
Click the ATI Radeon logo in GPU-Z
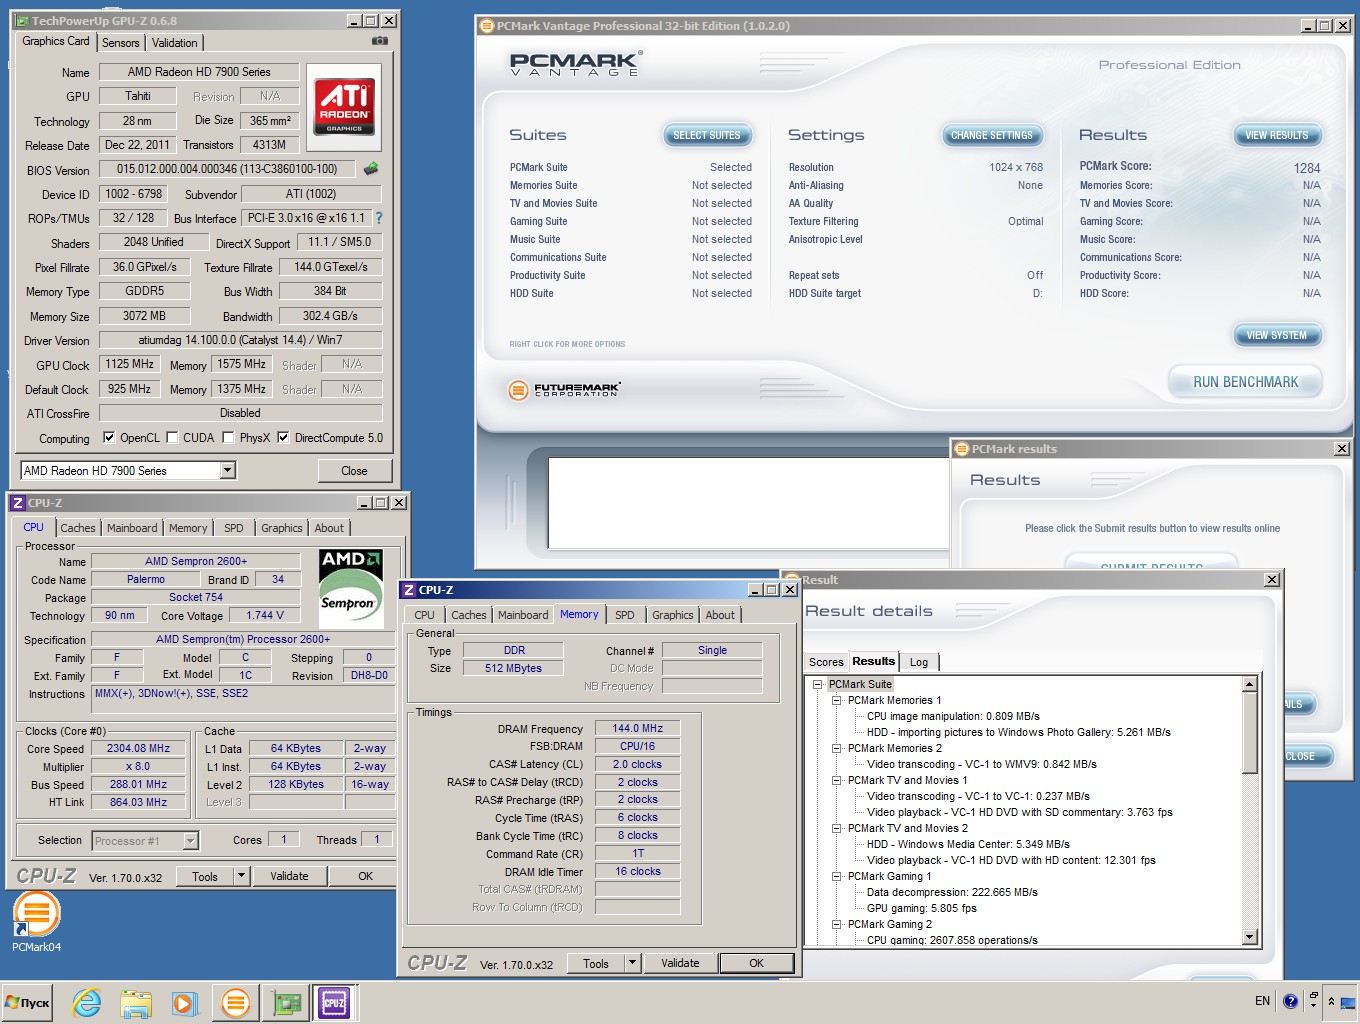[x=344, y=107]
